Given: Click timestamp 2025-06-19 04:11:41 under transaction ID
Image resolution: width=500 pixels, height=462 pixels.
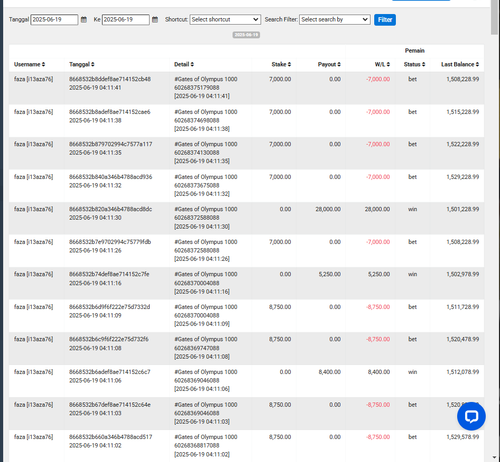Looking at the screenshot, I should [x=95, y=88].
